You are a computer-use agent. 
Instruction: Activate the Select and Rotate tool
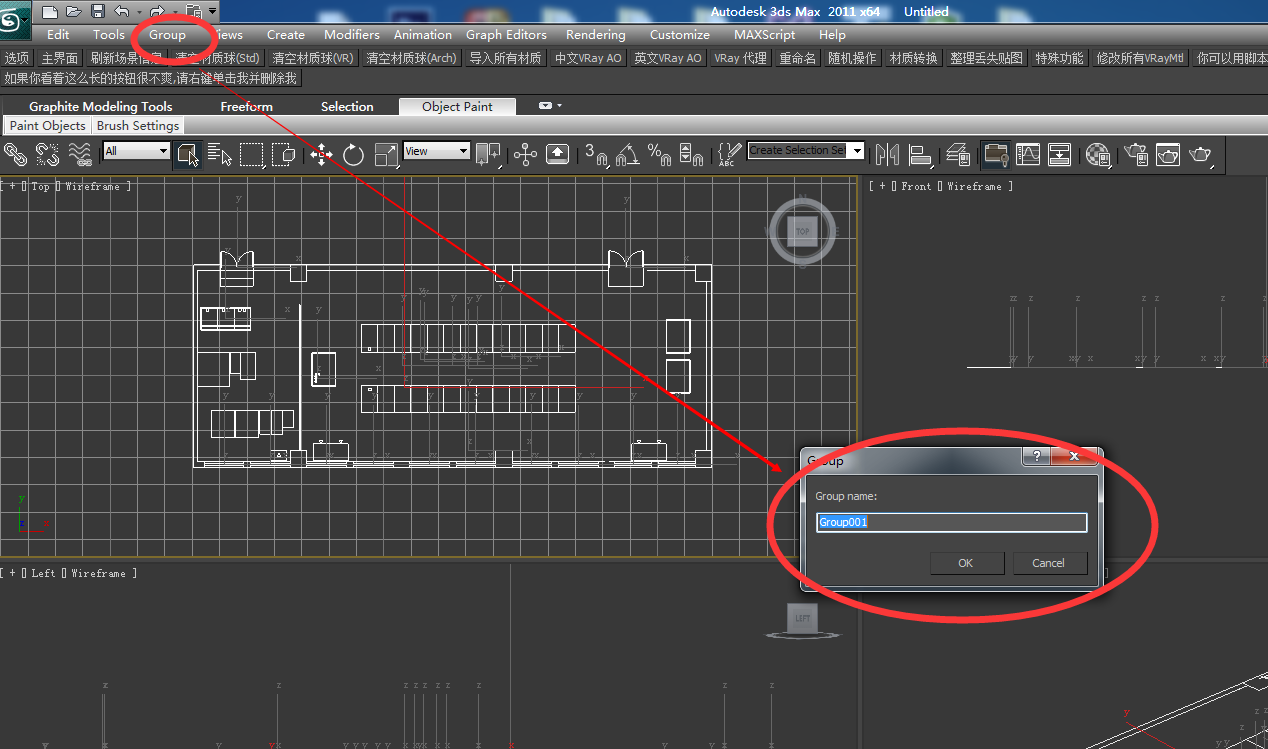[x=353, y=154]
